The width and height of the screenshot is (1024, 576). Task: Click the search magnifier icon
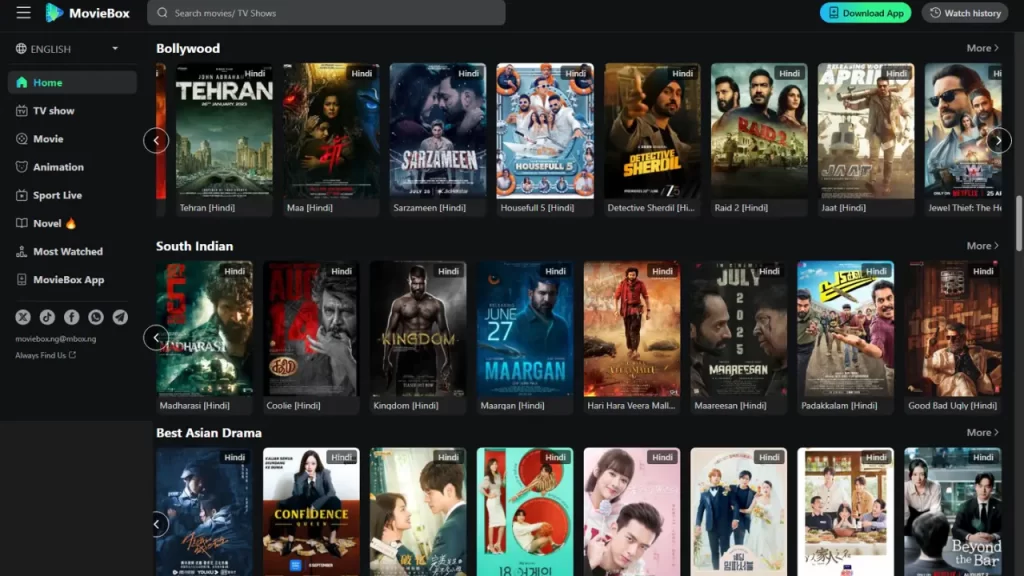(x=162, y=12)
